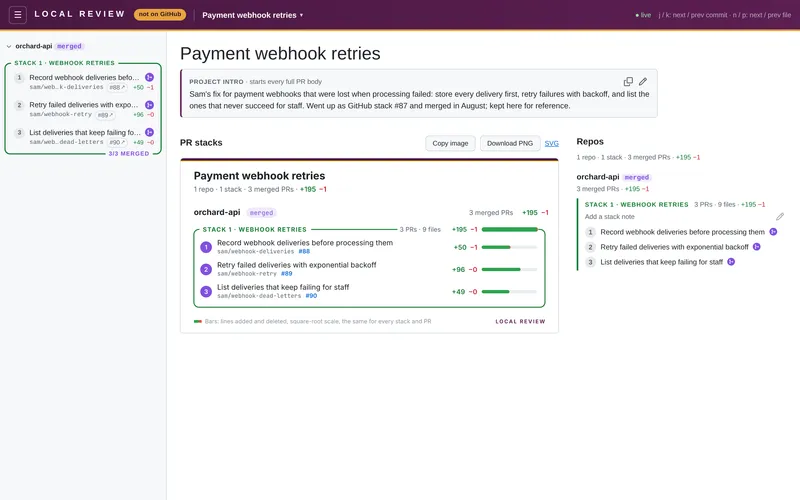Click merged icon beside Repos 'List deliveries that keep failing for staff'
Image resolution: width=800 pixels, height=500 pixels.
coord(731,262)
